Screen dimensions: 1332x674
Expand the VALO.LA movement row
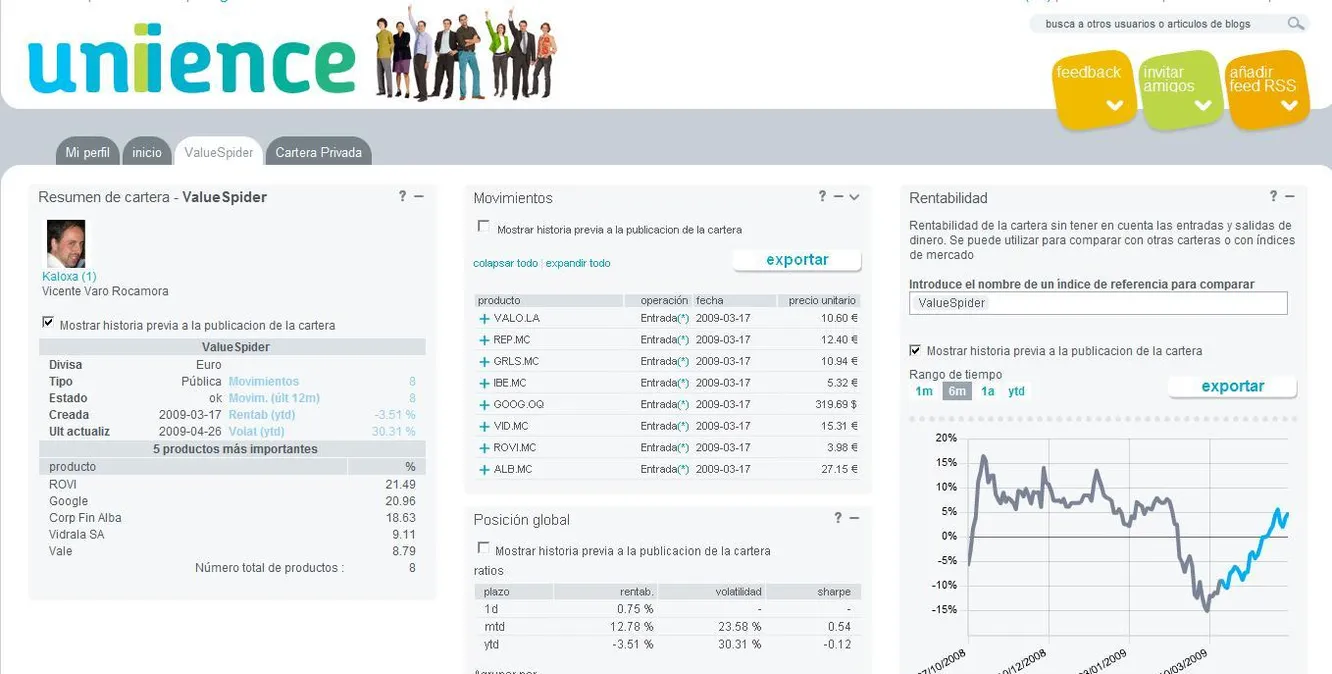pyautogui.click(x=485, y=319)
